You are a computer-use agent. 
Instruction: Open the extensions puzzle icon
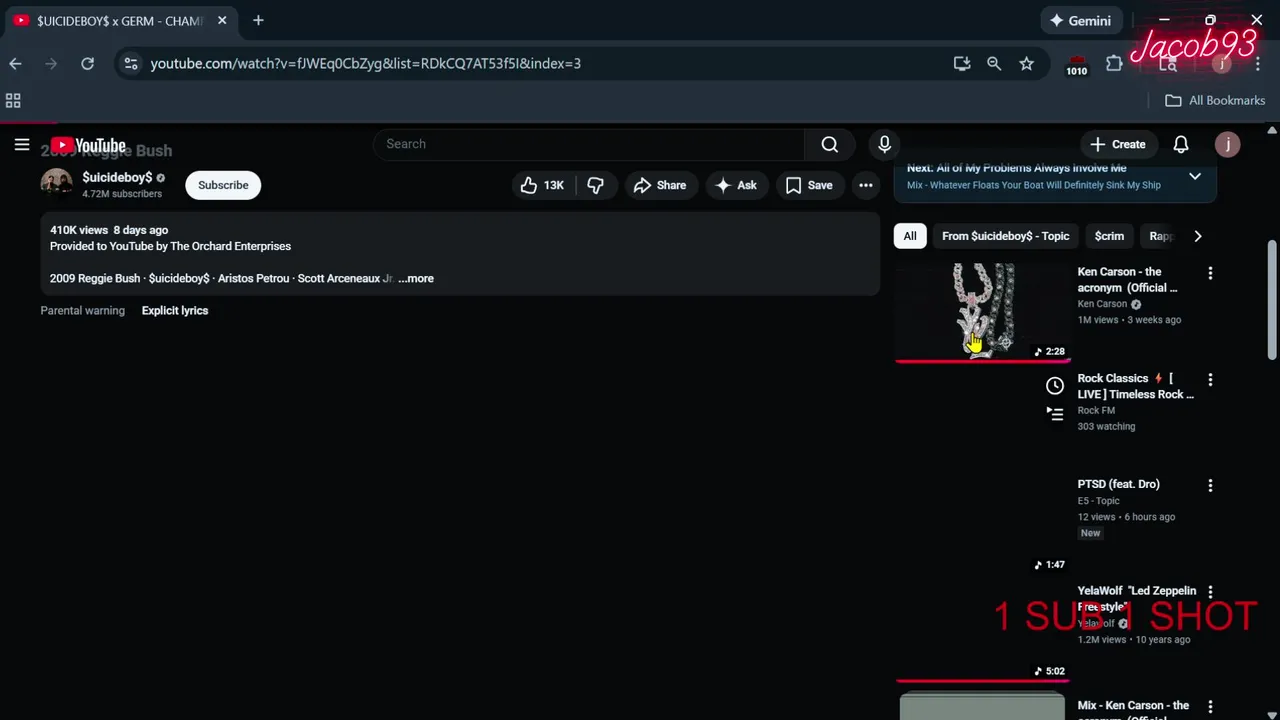1114,63
